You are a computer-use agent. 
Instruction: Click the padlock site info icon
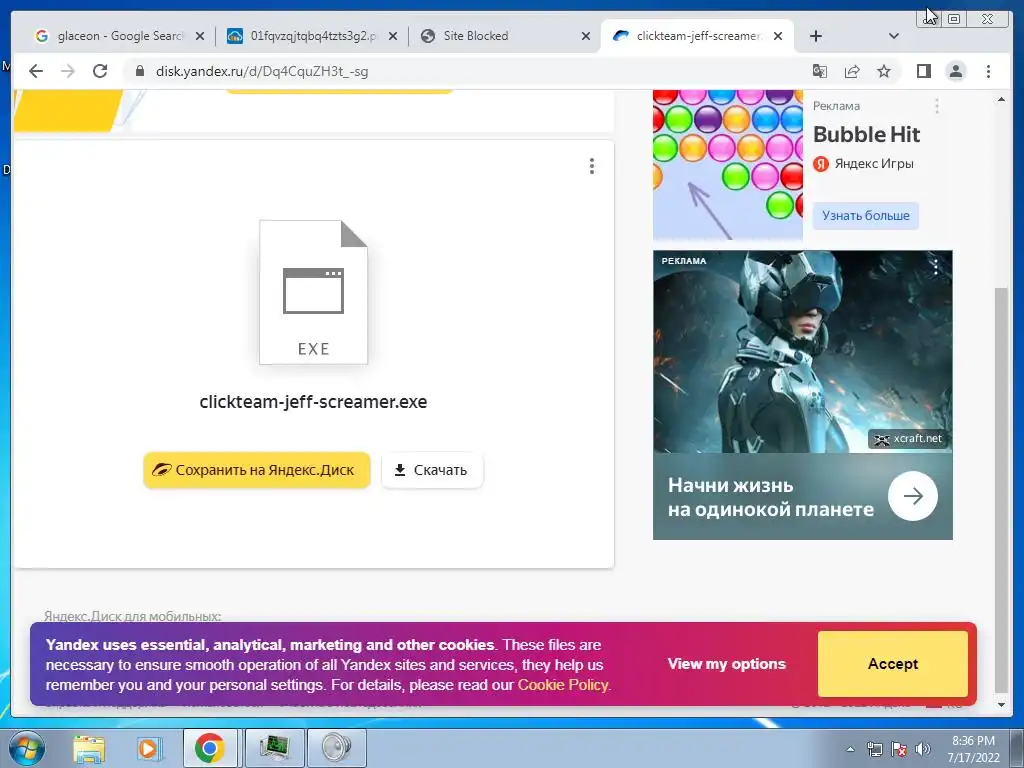pyautogui.click(x=139, y=71)
